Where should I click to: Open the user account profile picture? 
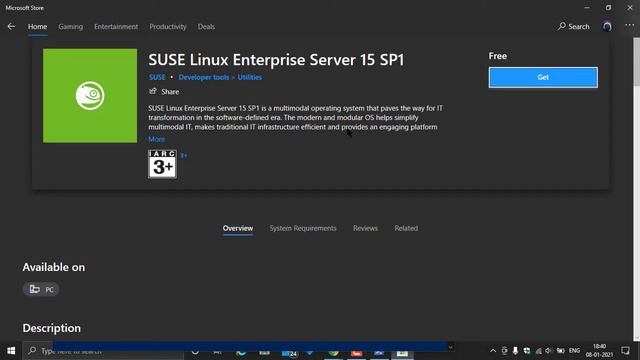(x=607, y=27)
